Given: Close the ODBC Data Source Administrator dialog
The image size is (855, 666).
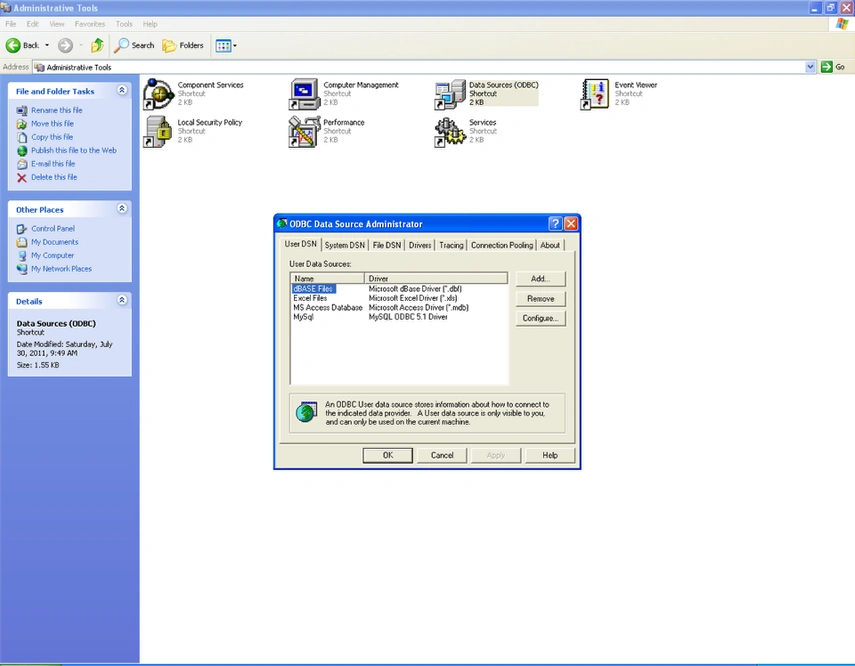Looking at the screenshot, I should 571,224.
